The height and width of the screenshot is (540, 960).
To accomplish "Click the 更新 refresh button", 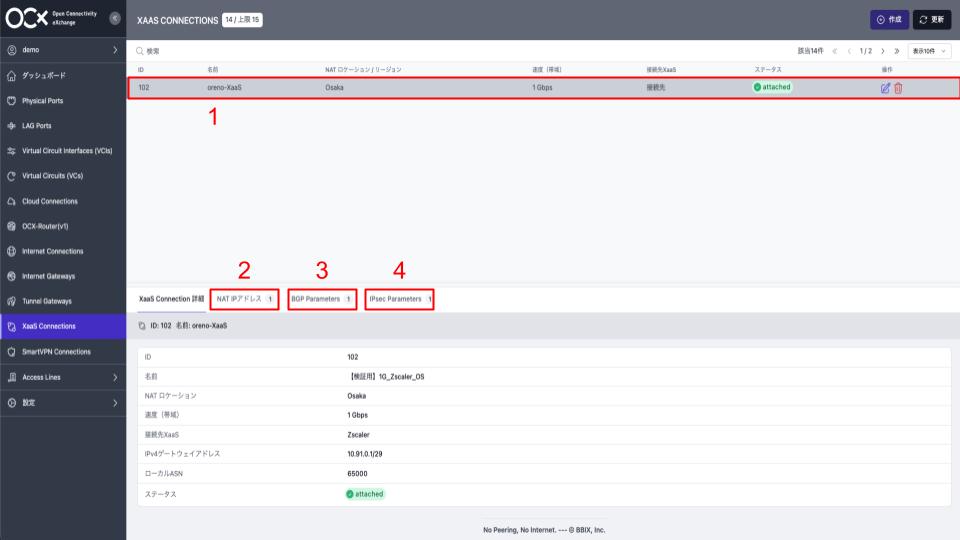I will coord(932,19).
